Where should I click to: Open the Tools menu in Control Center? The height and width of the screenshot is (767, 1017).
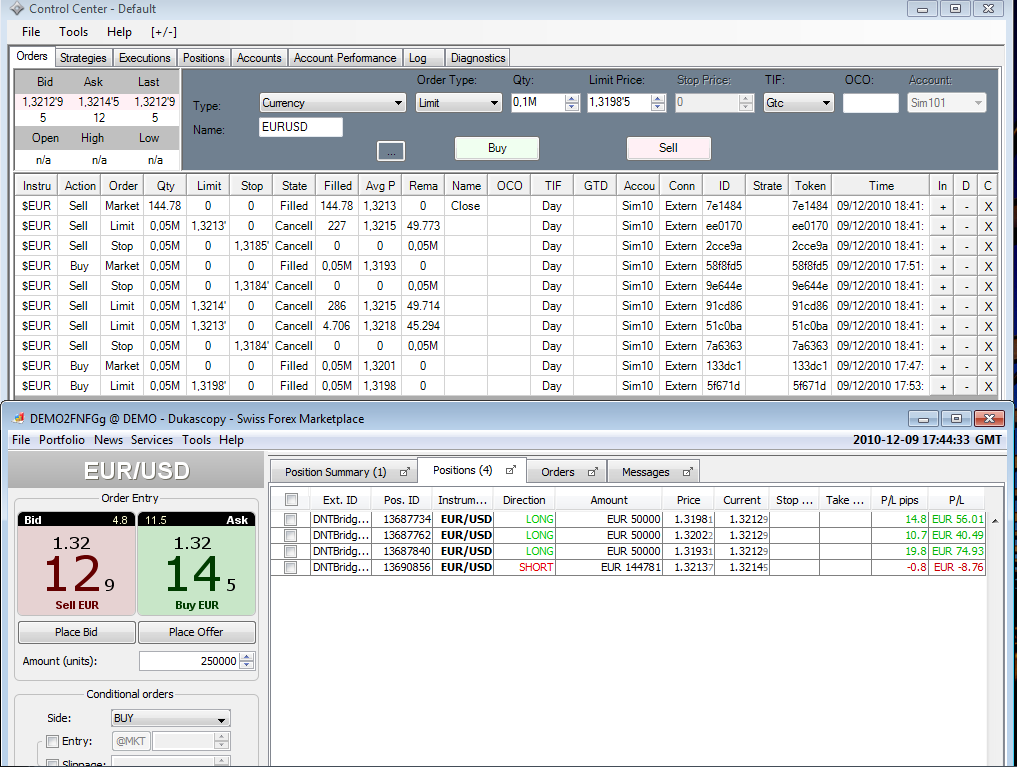click(x=73, y=32)
